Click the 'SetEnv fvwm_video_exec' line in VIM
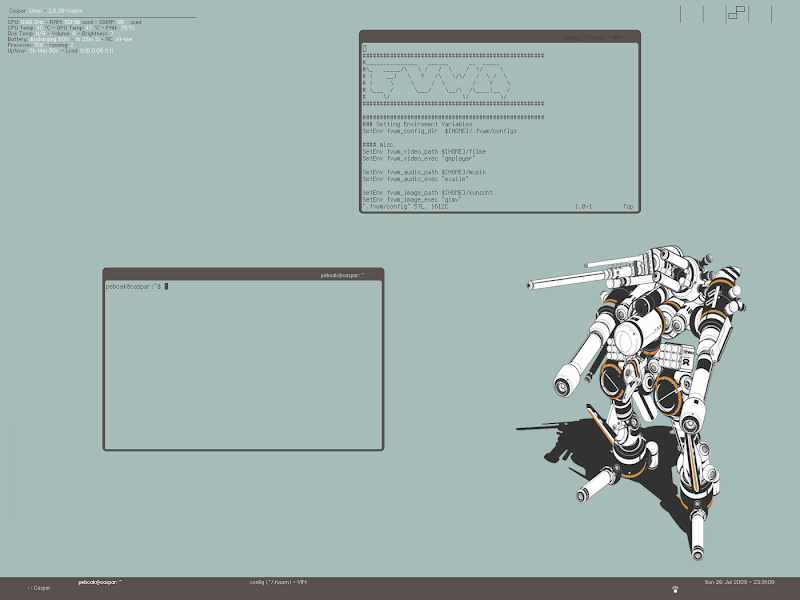 pyautogui.click(x=419, y=159)
